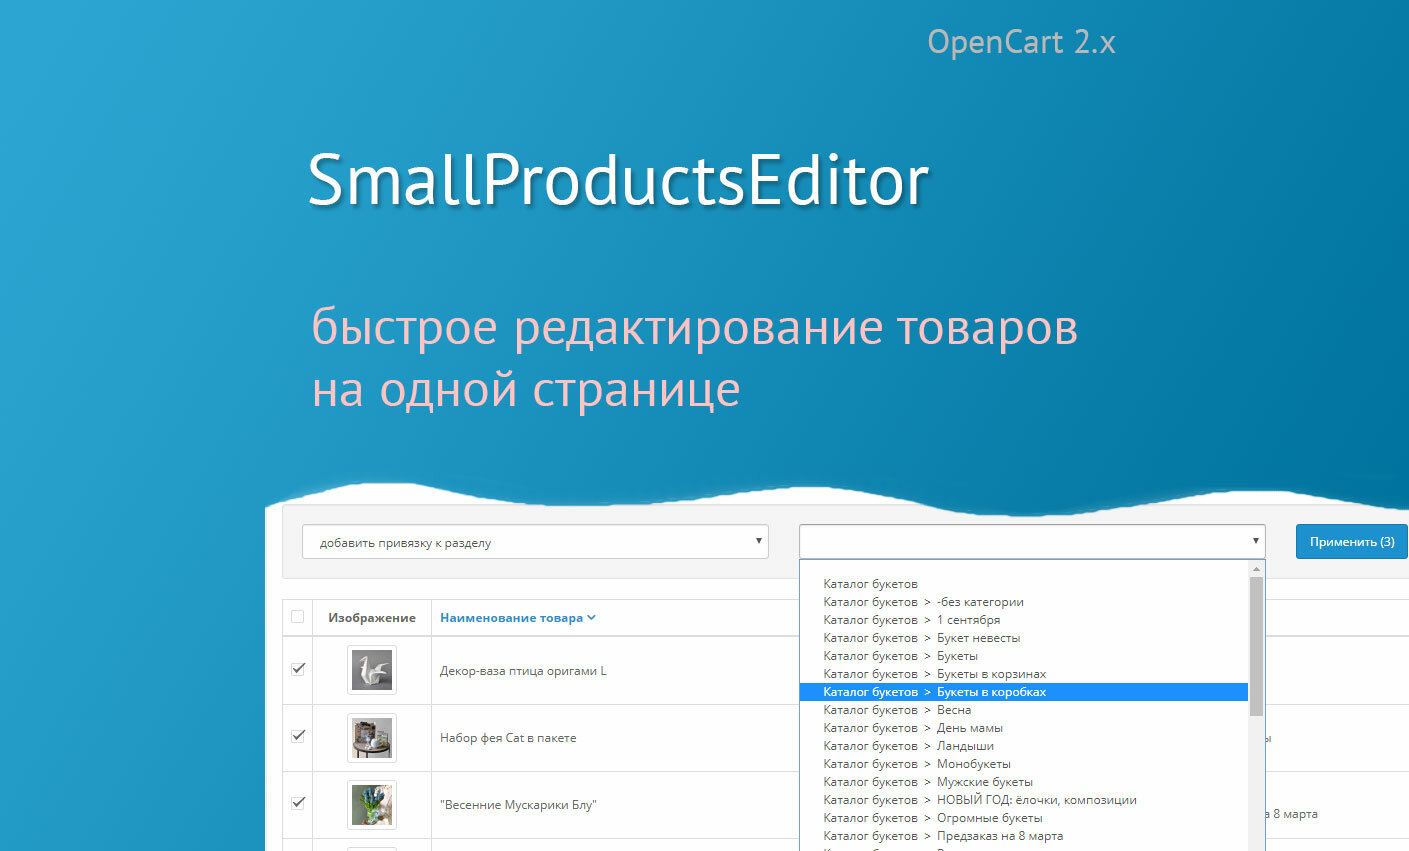1409x851 pixels.
Task: Open the empty category select dropdown
Action: pyautogui.click(x=1032, y=541)
